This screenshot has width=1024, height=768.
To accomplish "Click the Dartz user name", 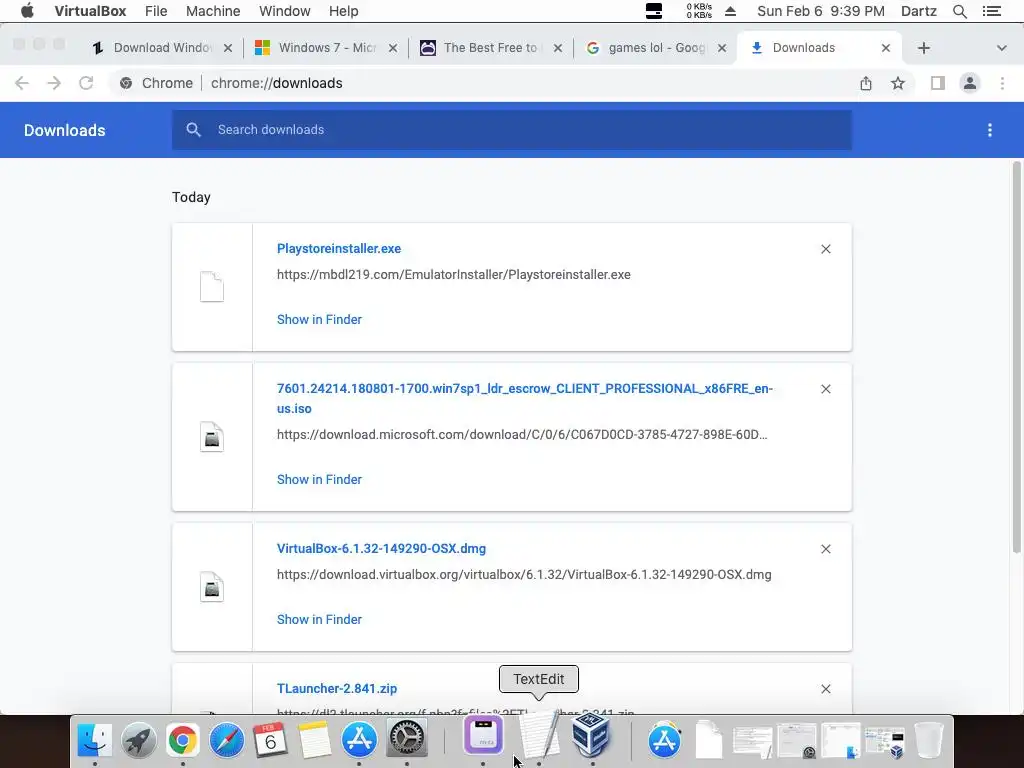I will 918,11.
